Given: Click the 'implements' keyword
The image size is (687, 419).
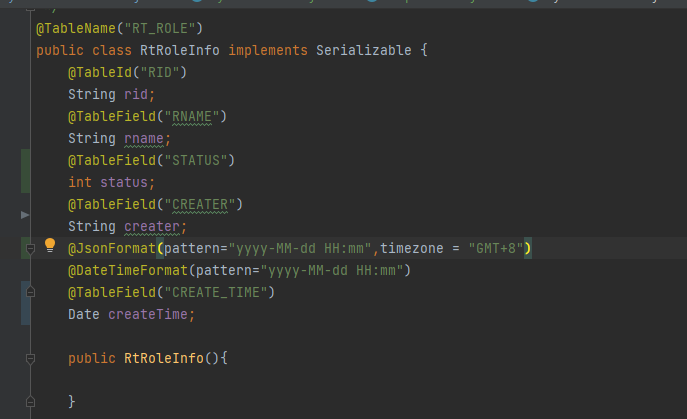Looking at the screenshot, I should [x=268, y=50].
